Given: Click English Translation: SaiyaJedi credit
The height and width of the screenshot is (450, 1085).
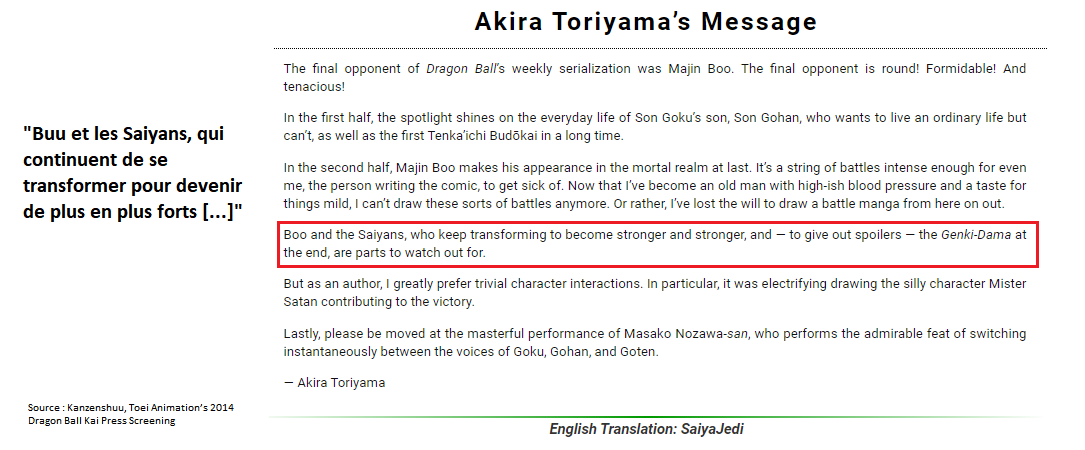Looking at the screenshot, I should coord(646,429).
